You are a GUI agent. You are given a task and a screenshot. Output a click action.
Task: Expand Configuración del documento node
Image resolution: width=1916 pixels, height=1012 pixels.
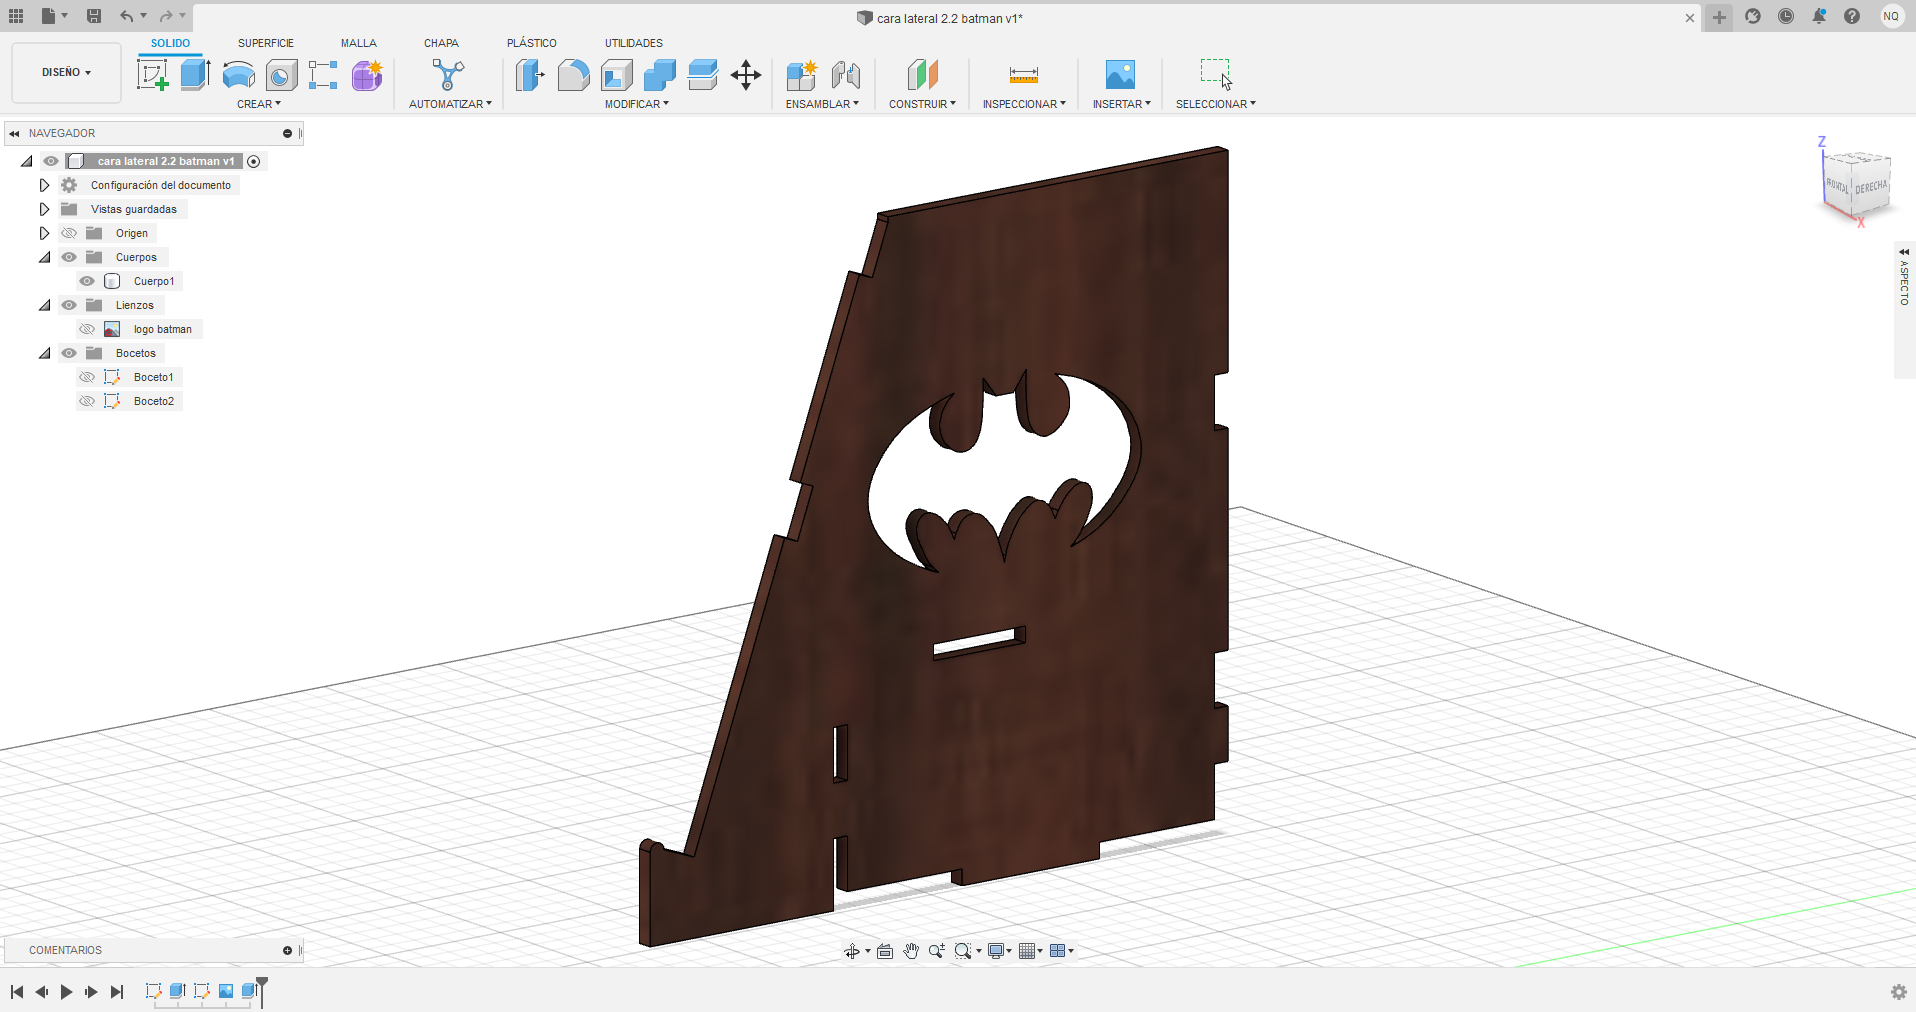pyautogui.click(x=44, y=185)
